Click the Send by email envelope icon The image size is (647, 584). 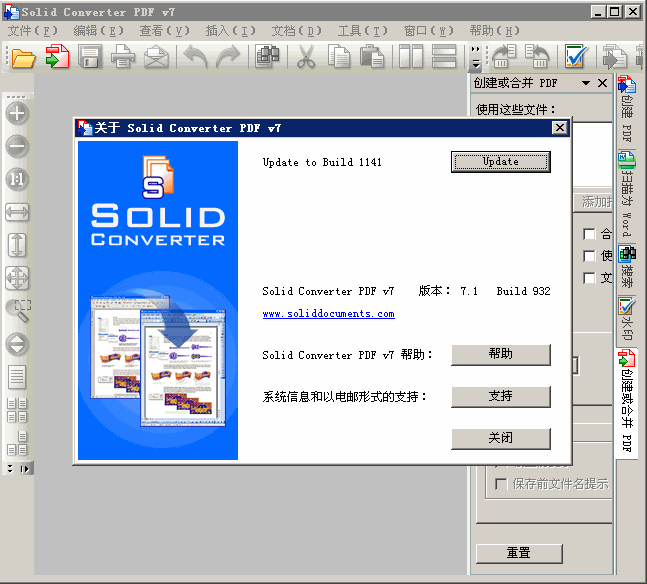pyautogui.click(x=156, y=57)
